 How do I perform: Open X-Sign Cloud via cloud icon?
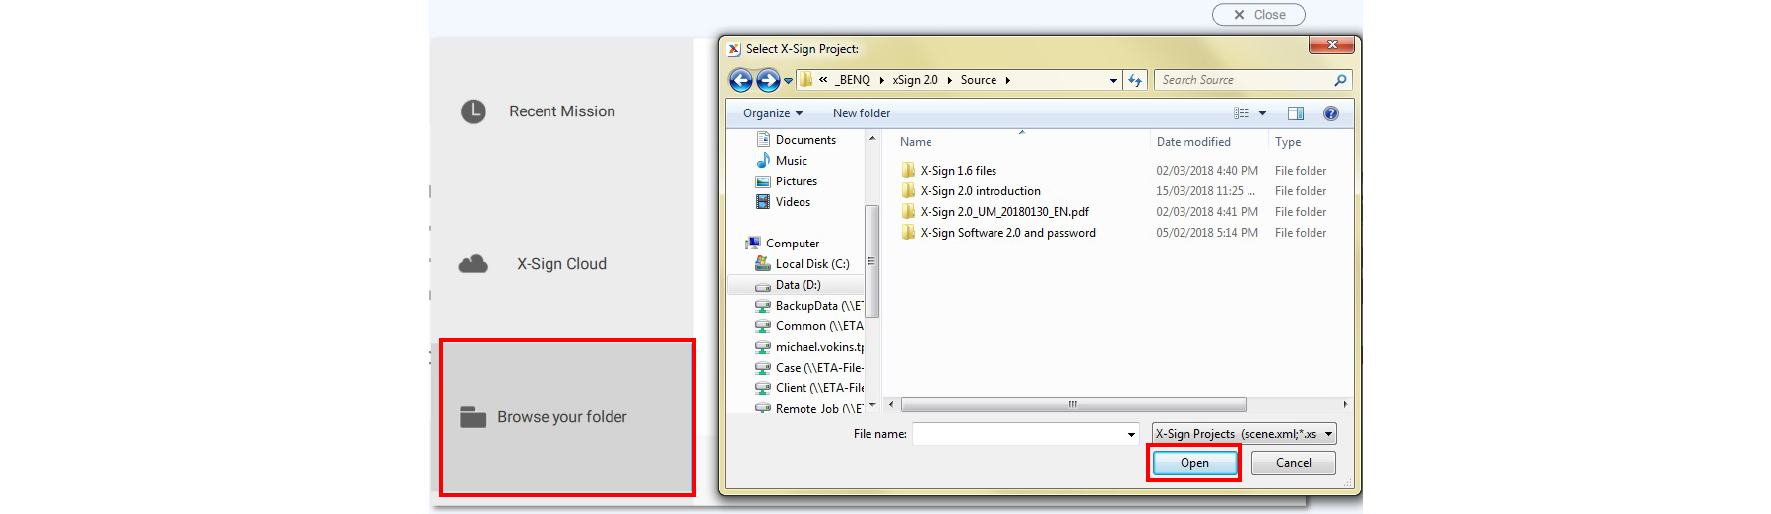(x=473, y=264)
